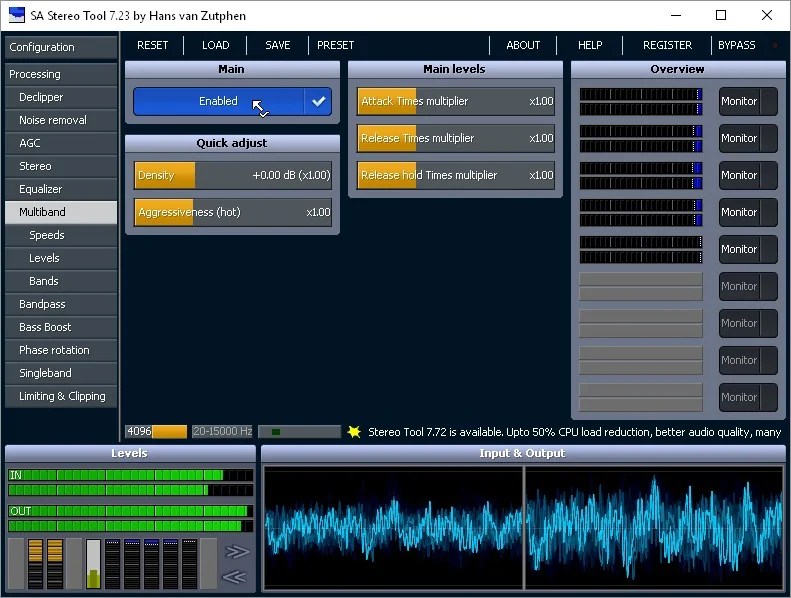Adjust the Aggressiveness (hot) slider
Image resolution: width=791 pixels, height=598 pixels.
coord(233,212)
